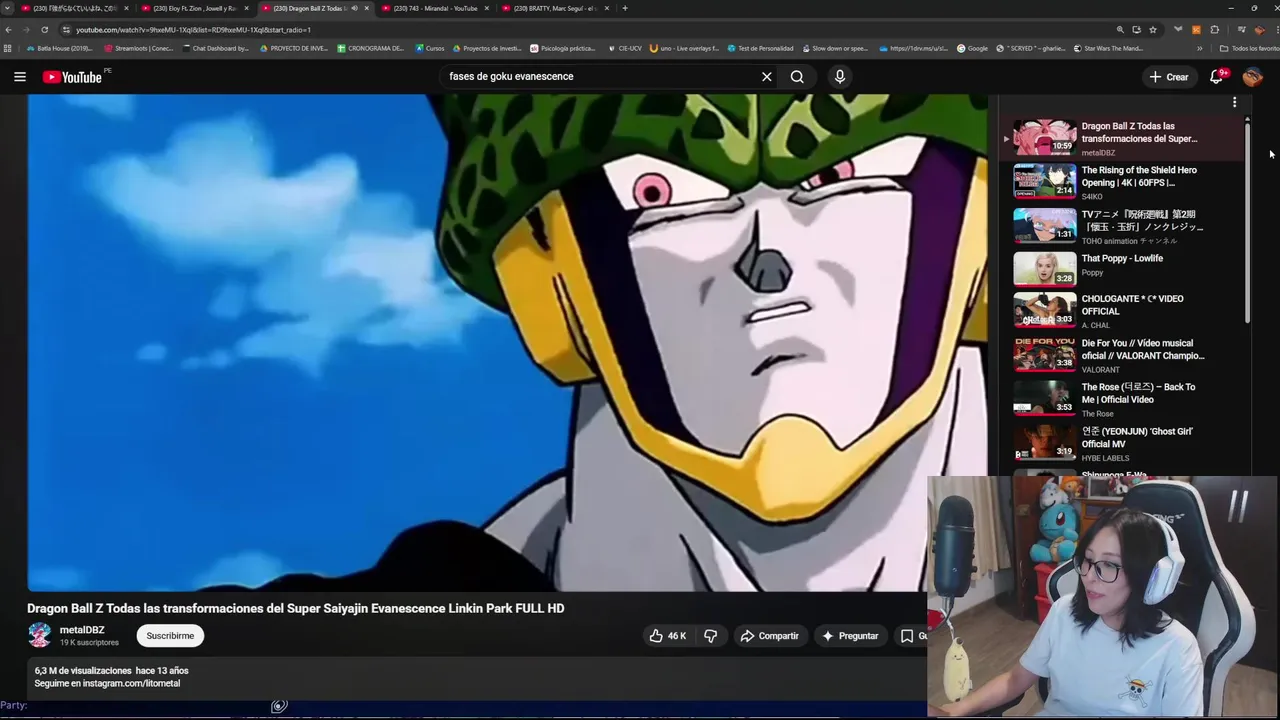This screenshot has height=720, width=1280.
Task: Go back with the browser back arrow
Action: point(9,30)
